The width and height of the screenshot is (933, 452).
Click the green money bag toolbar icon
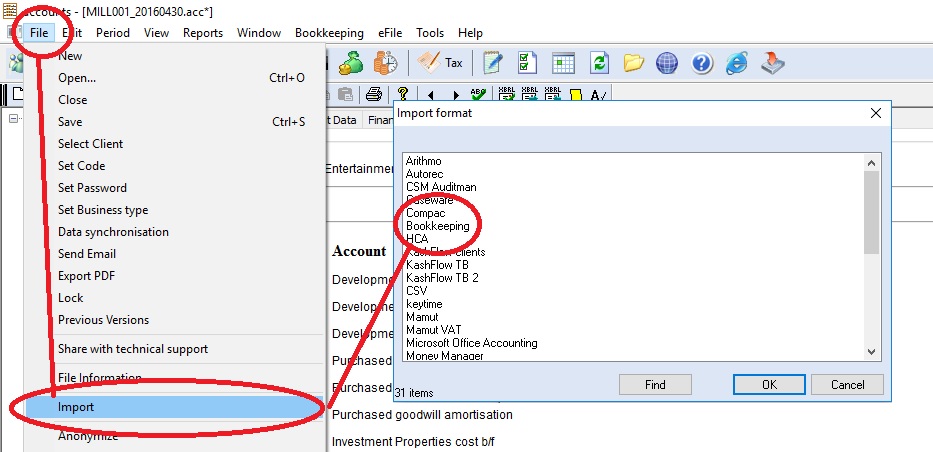(351, 62)
